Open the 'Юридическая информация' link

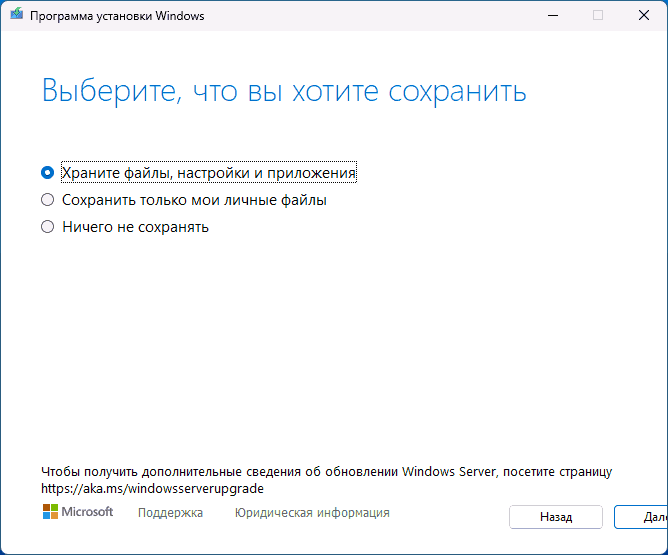pyautogui.click(x=312, y=512)
